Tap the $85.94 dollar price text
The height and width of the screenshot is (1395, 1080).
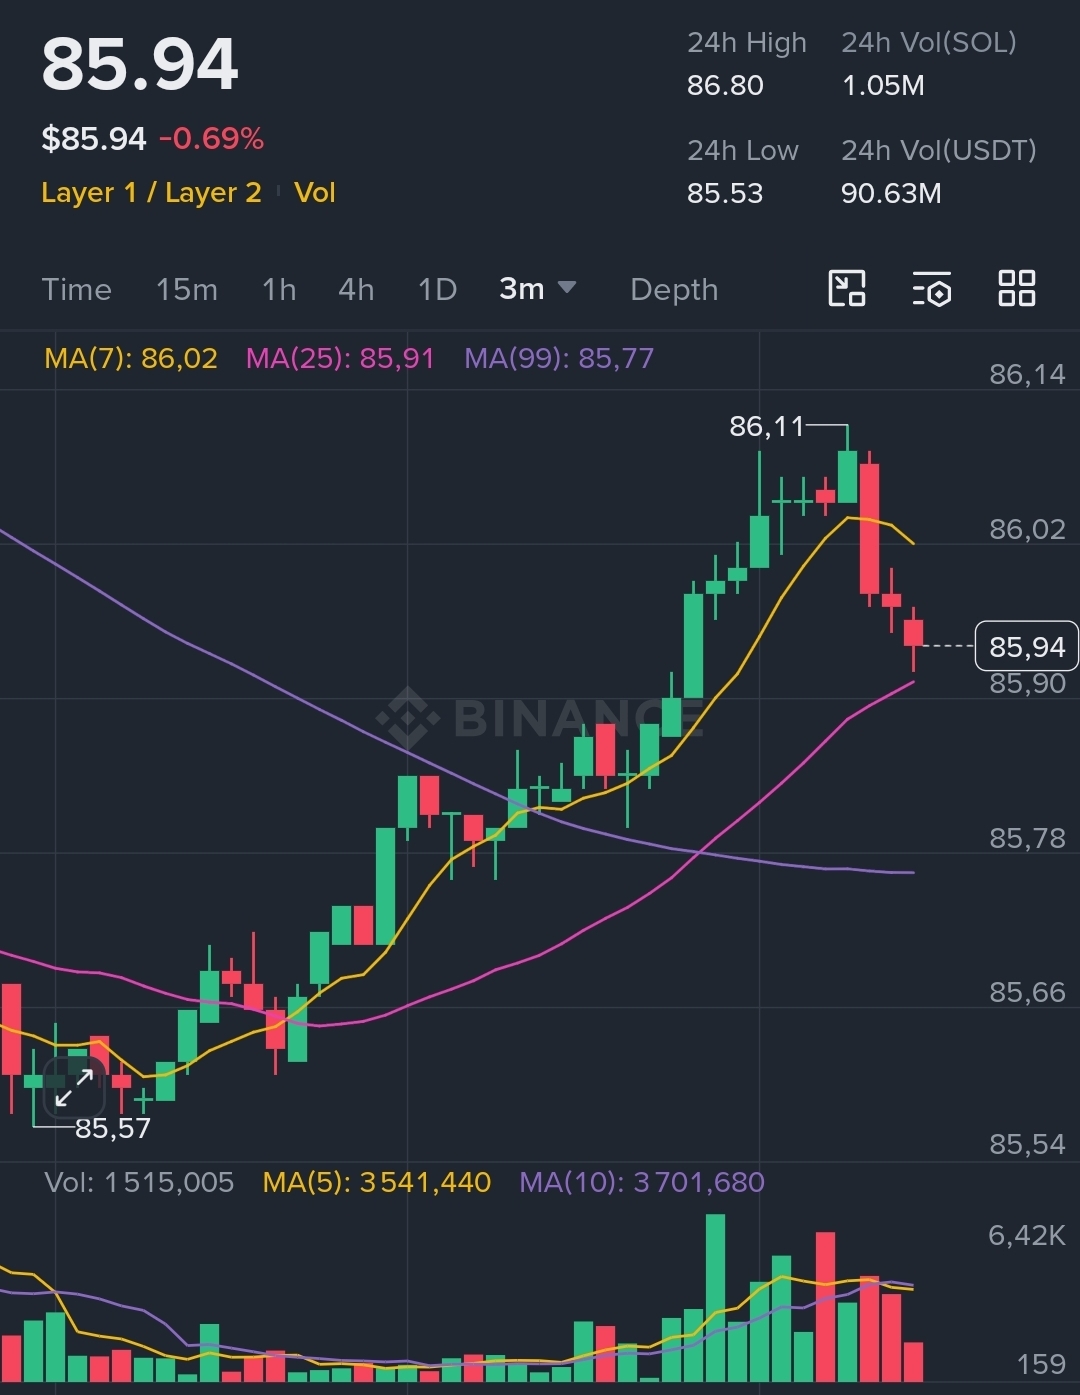tap(94, 138)
